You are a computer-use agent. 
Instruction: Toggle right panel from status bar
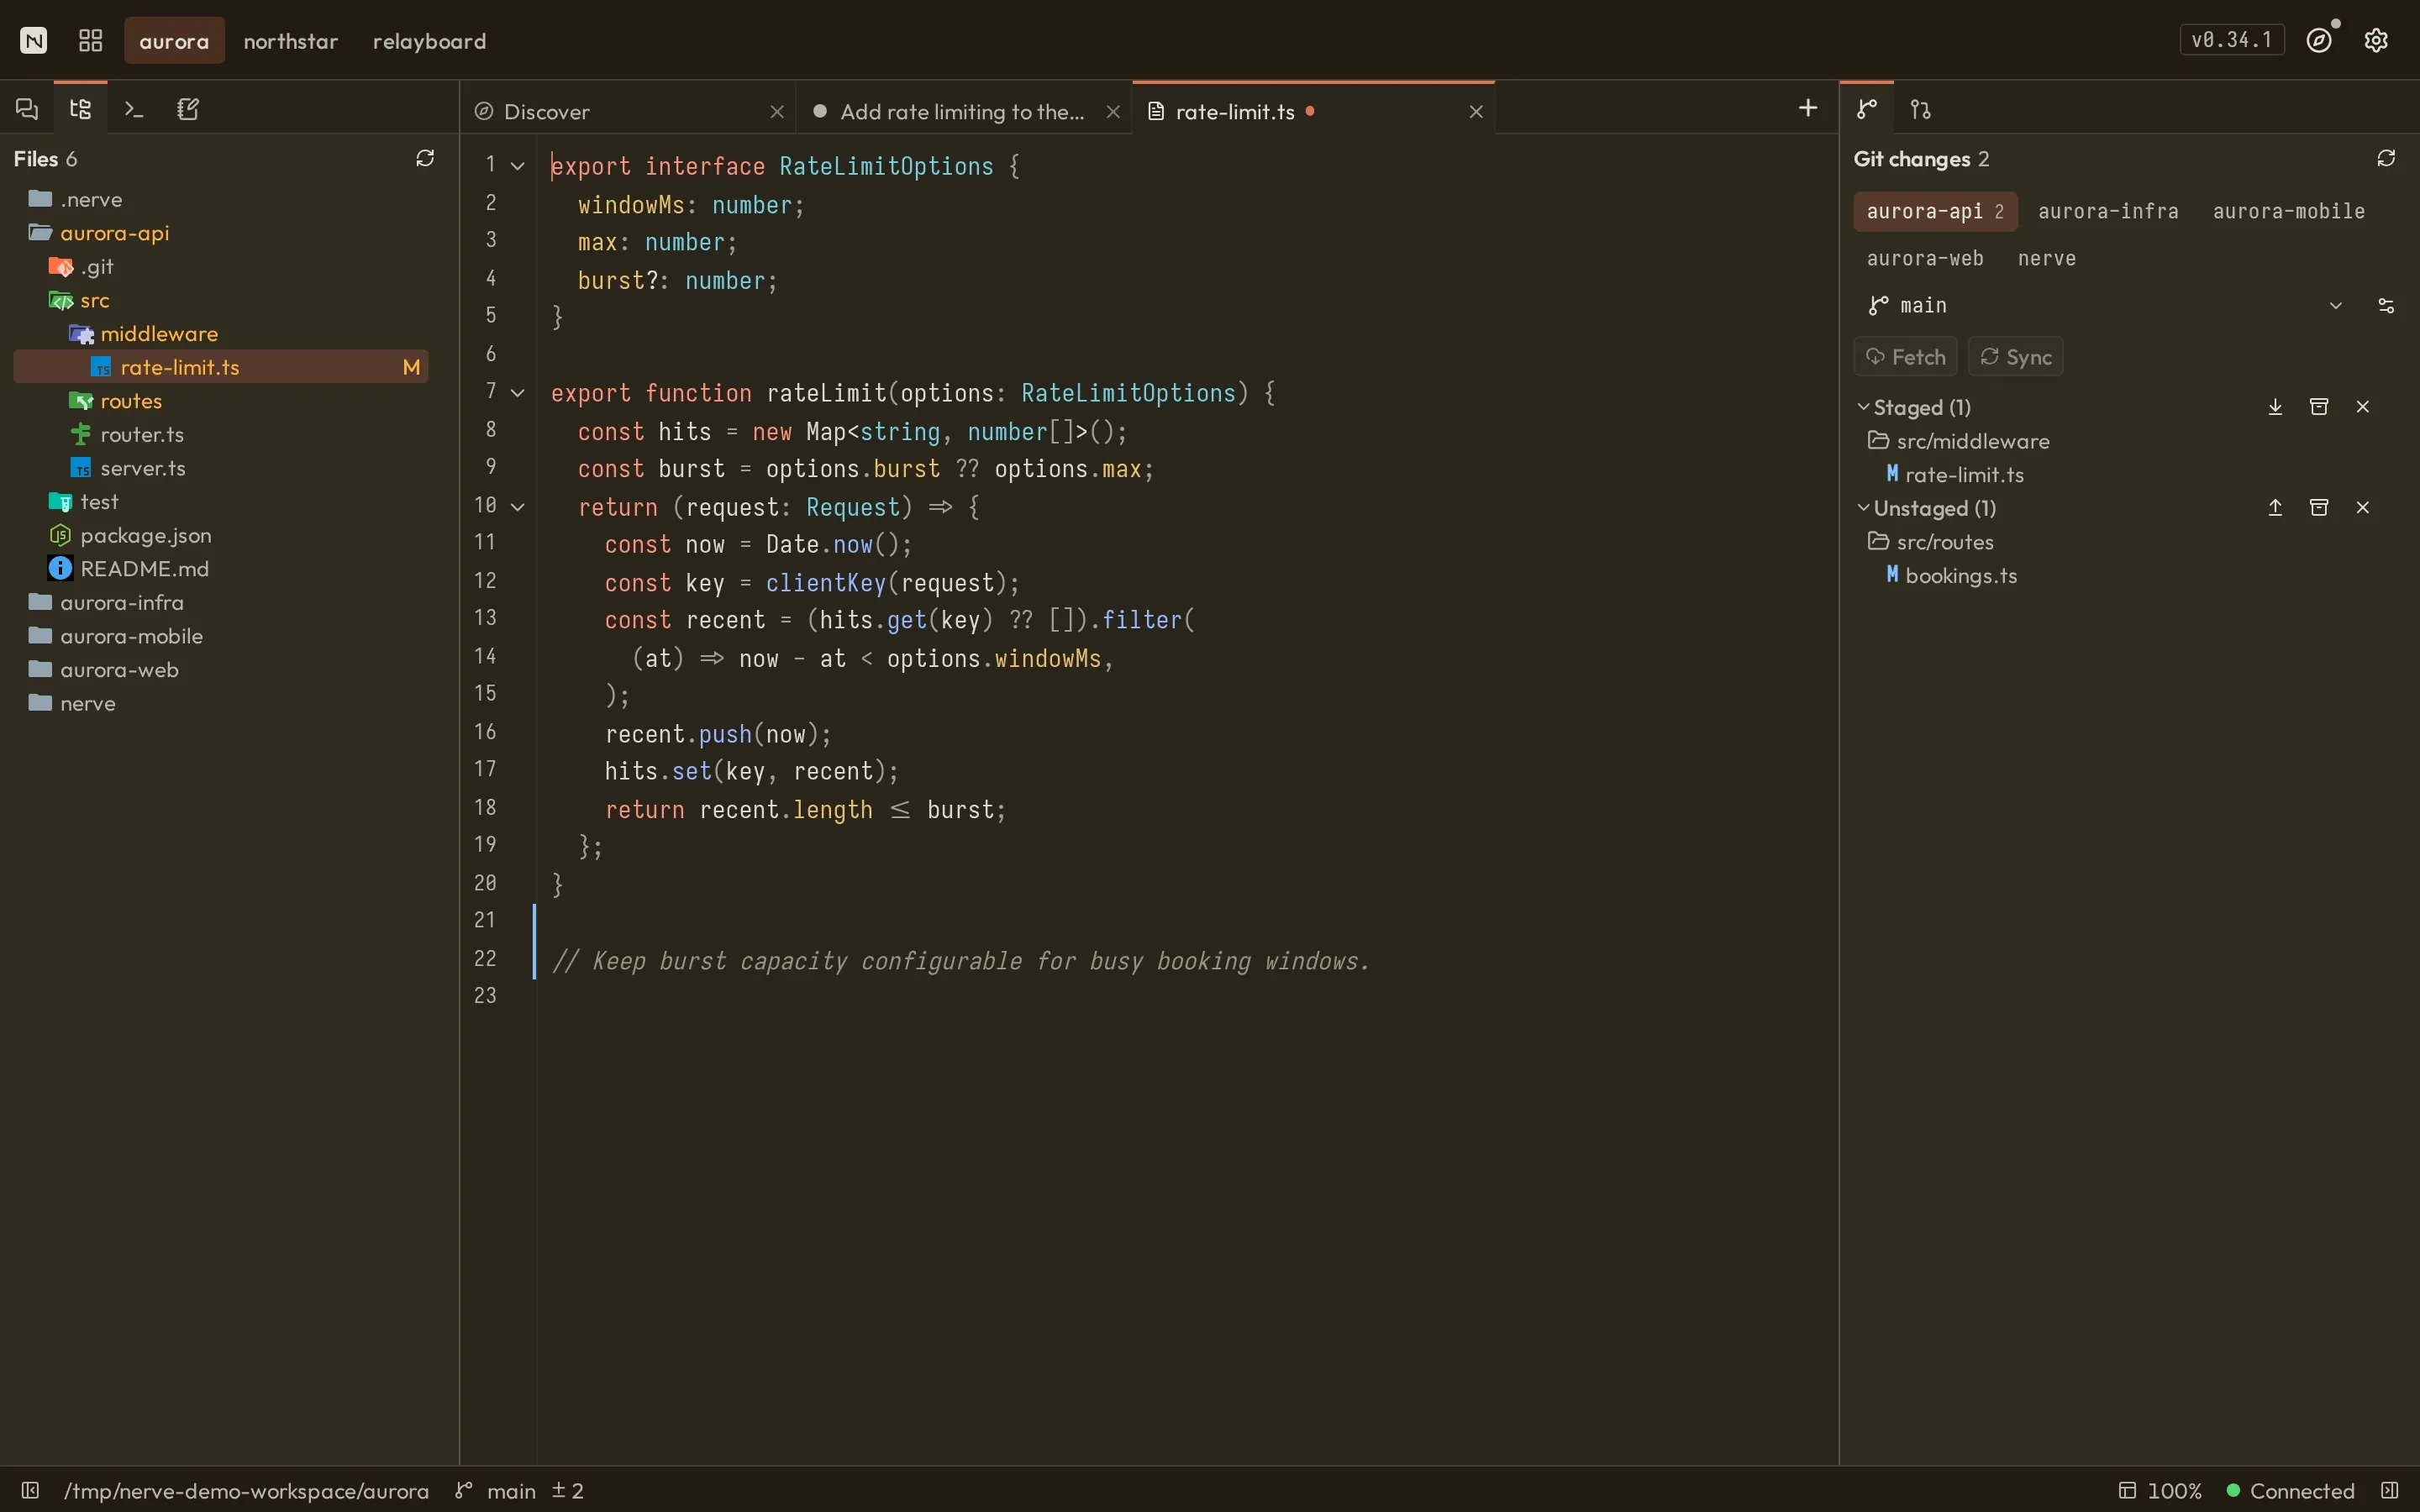point(2390,1490)
